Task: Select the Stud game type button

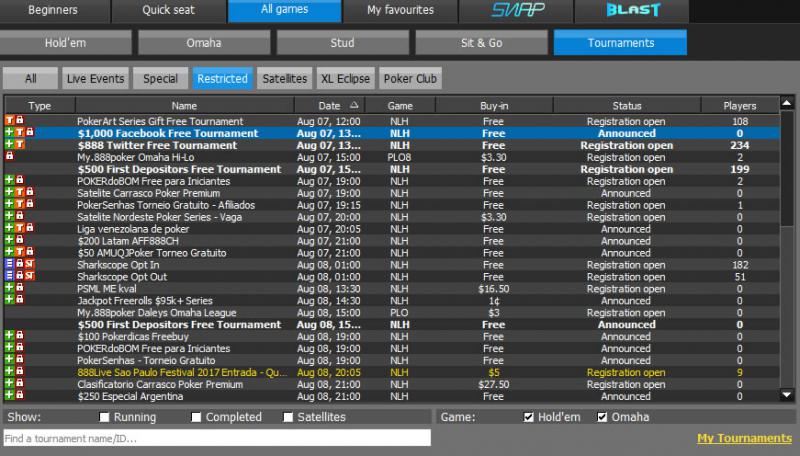Action: coord(343,43)
